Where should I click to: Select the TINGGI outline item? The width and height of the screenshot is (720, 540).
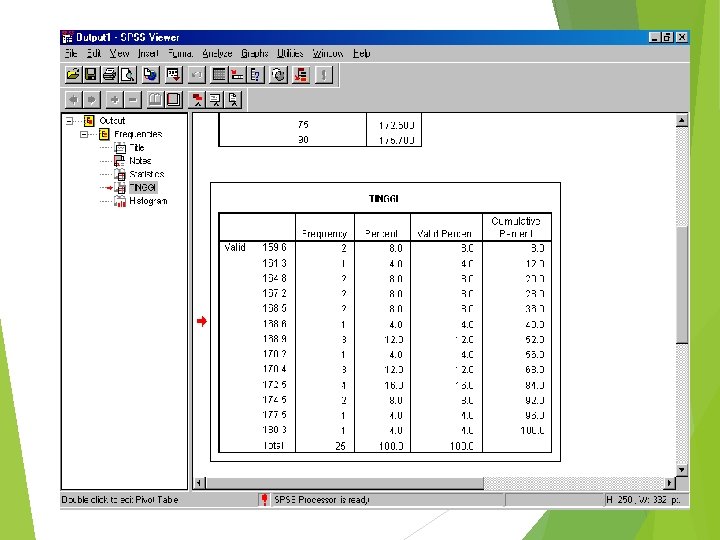tap(143, 187)
